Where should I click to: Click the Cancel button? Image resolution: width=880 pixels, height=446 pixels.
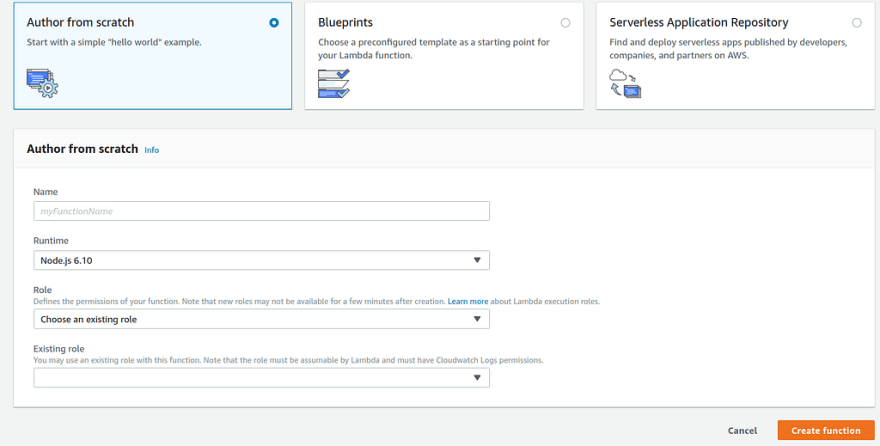[x=742, y=431]
